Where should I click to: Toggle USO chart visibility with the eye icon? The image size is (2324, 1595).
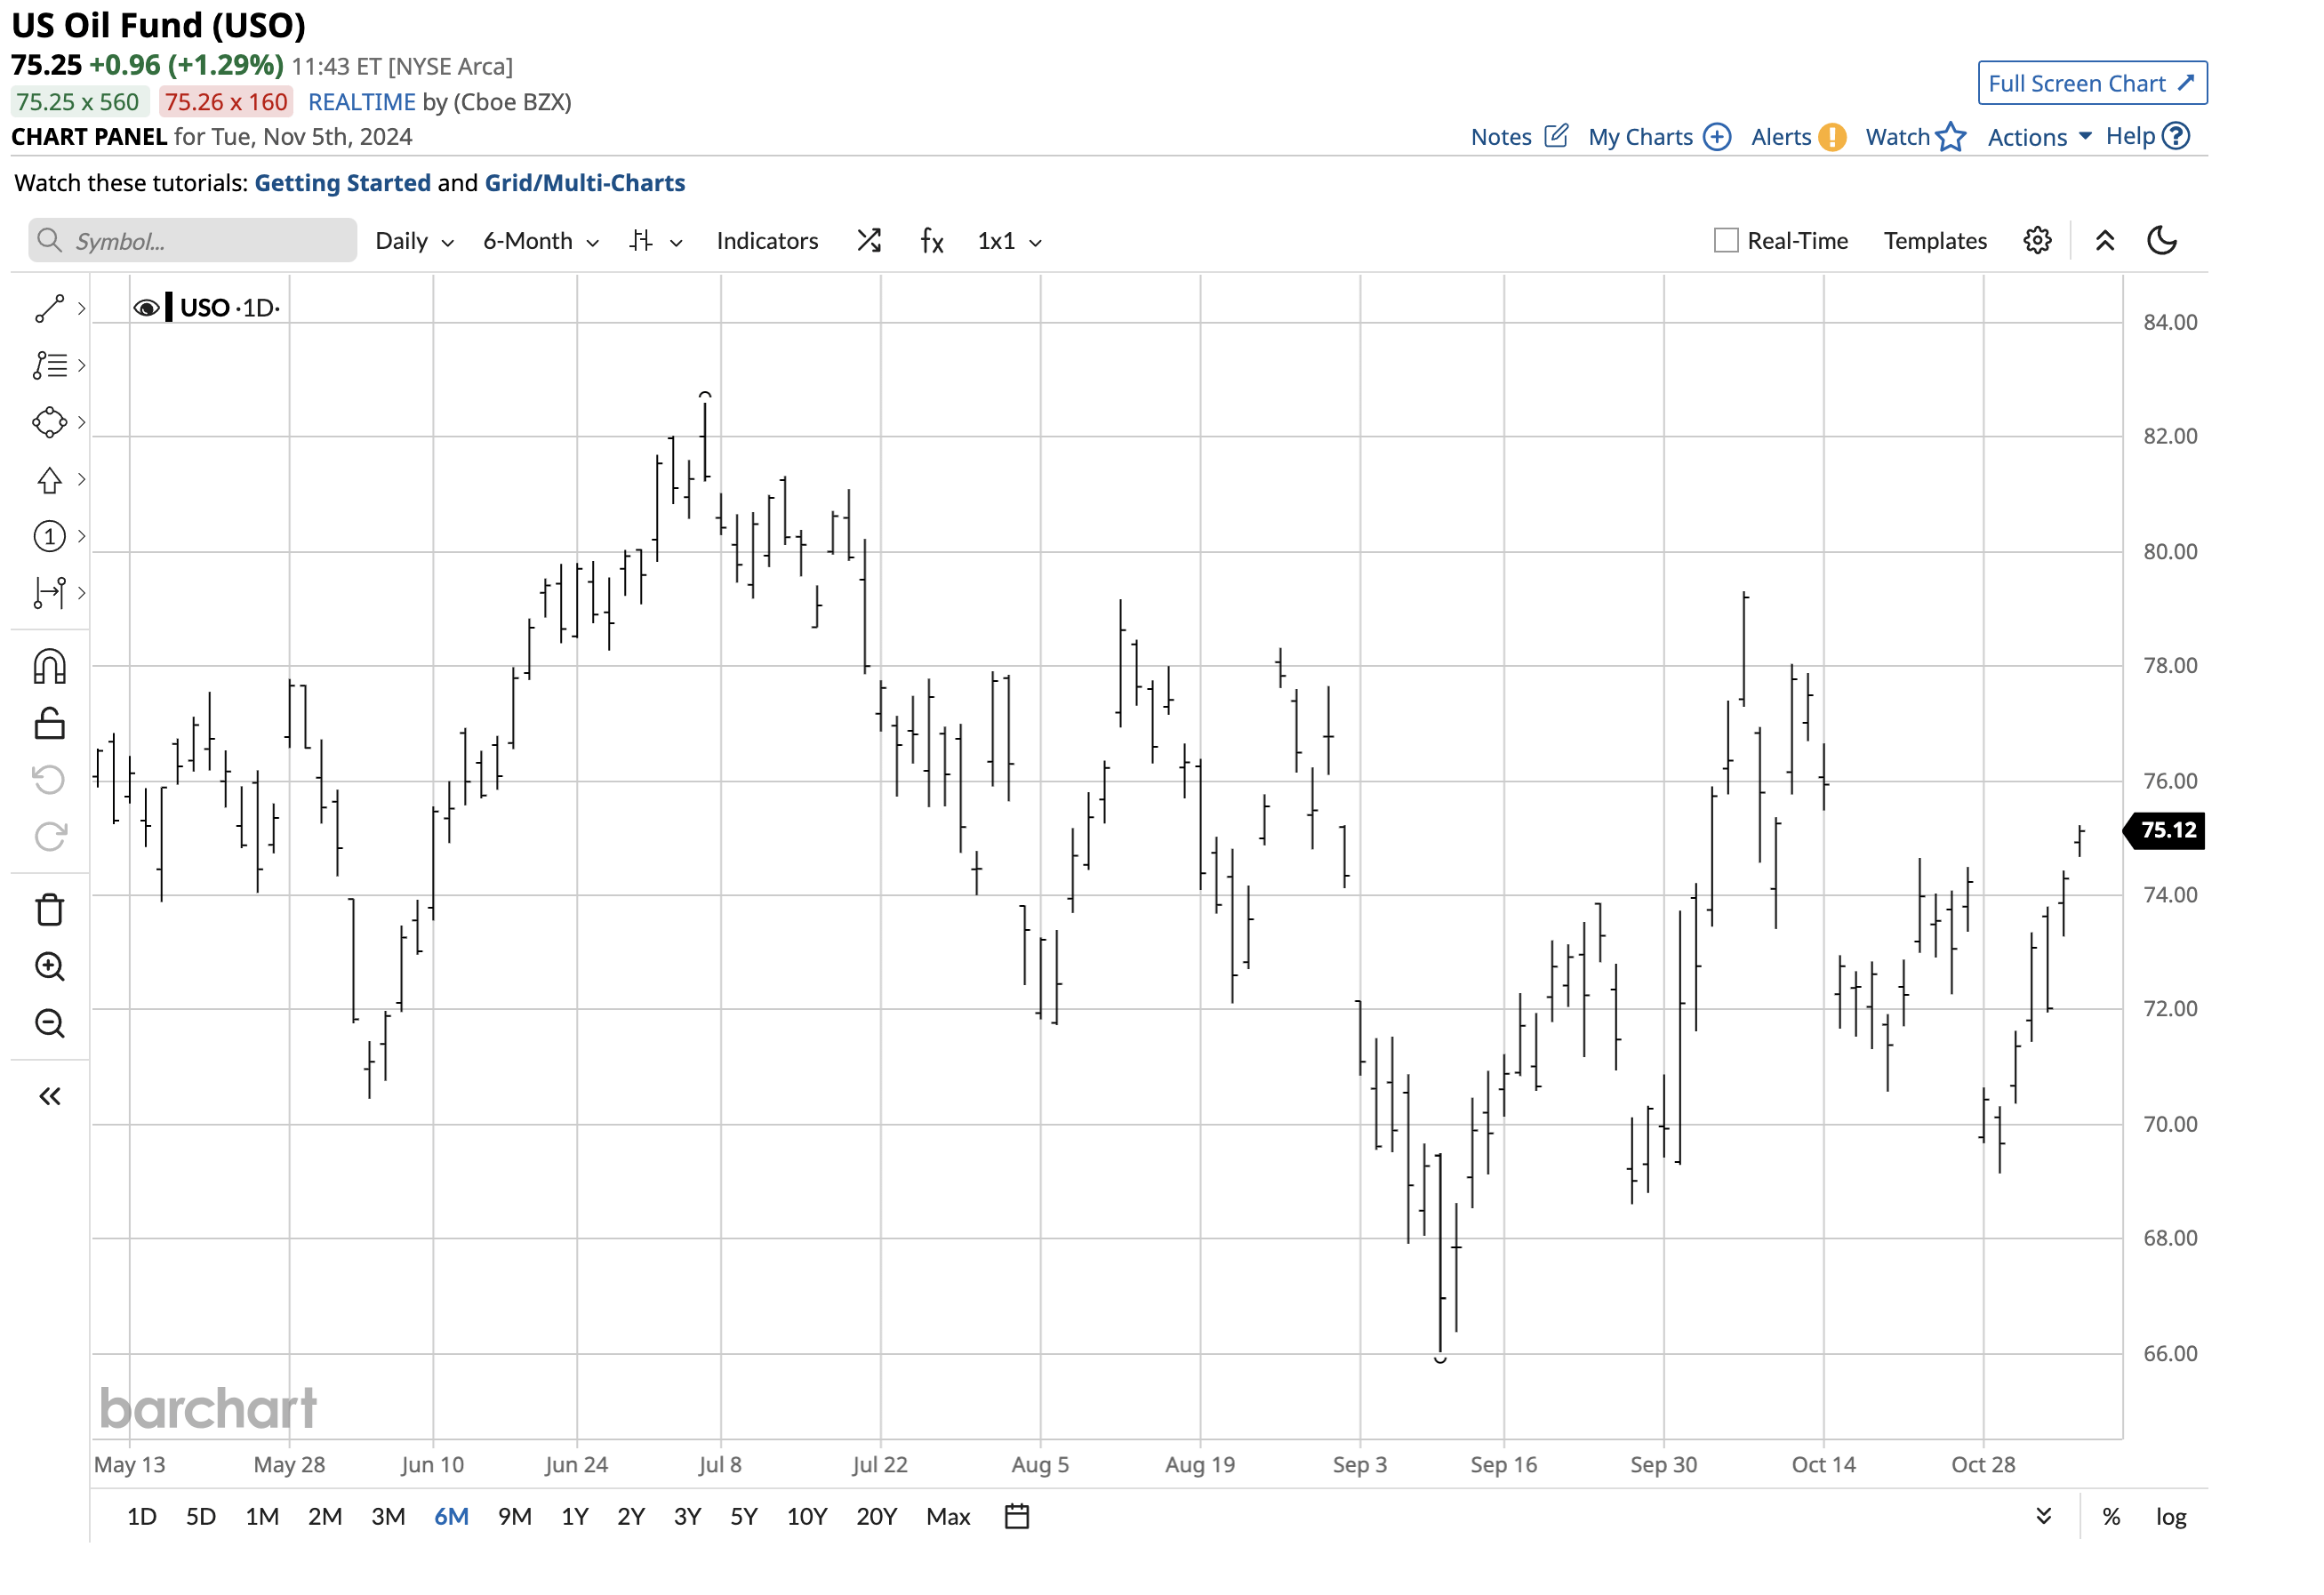coord(148,307)
